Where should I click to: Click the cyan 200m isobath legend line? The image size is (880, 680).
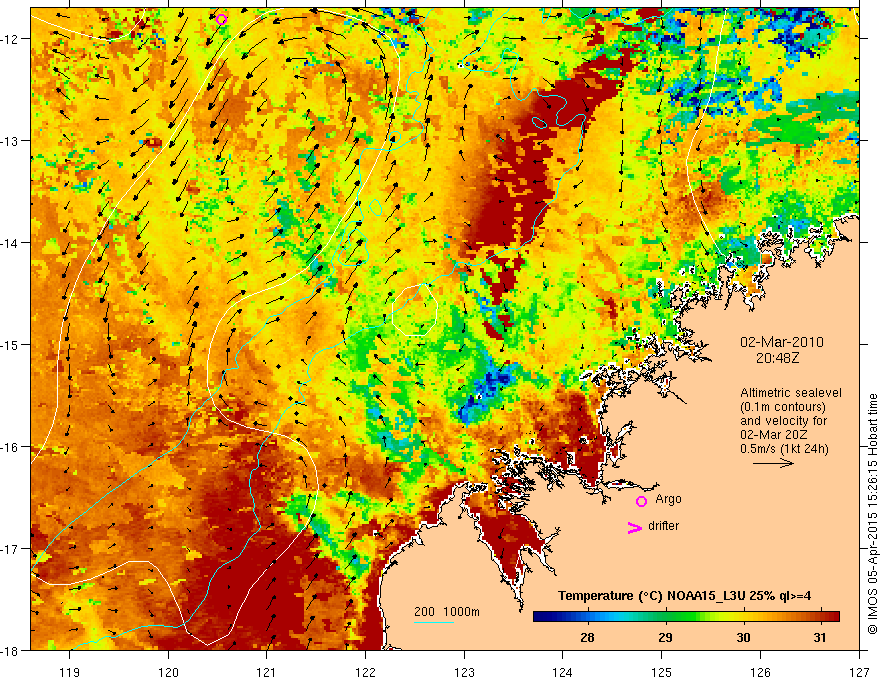(x=434, y=622)
